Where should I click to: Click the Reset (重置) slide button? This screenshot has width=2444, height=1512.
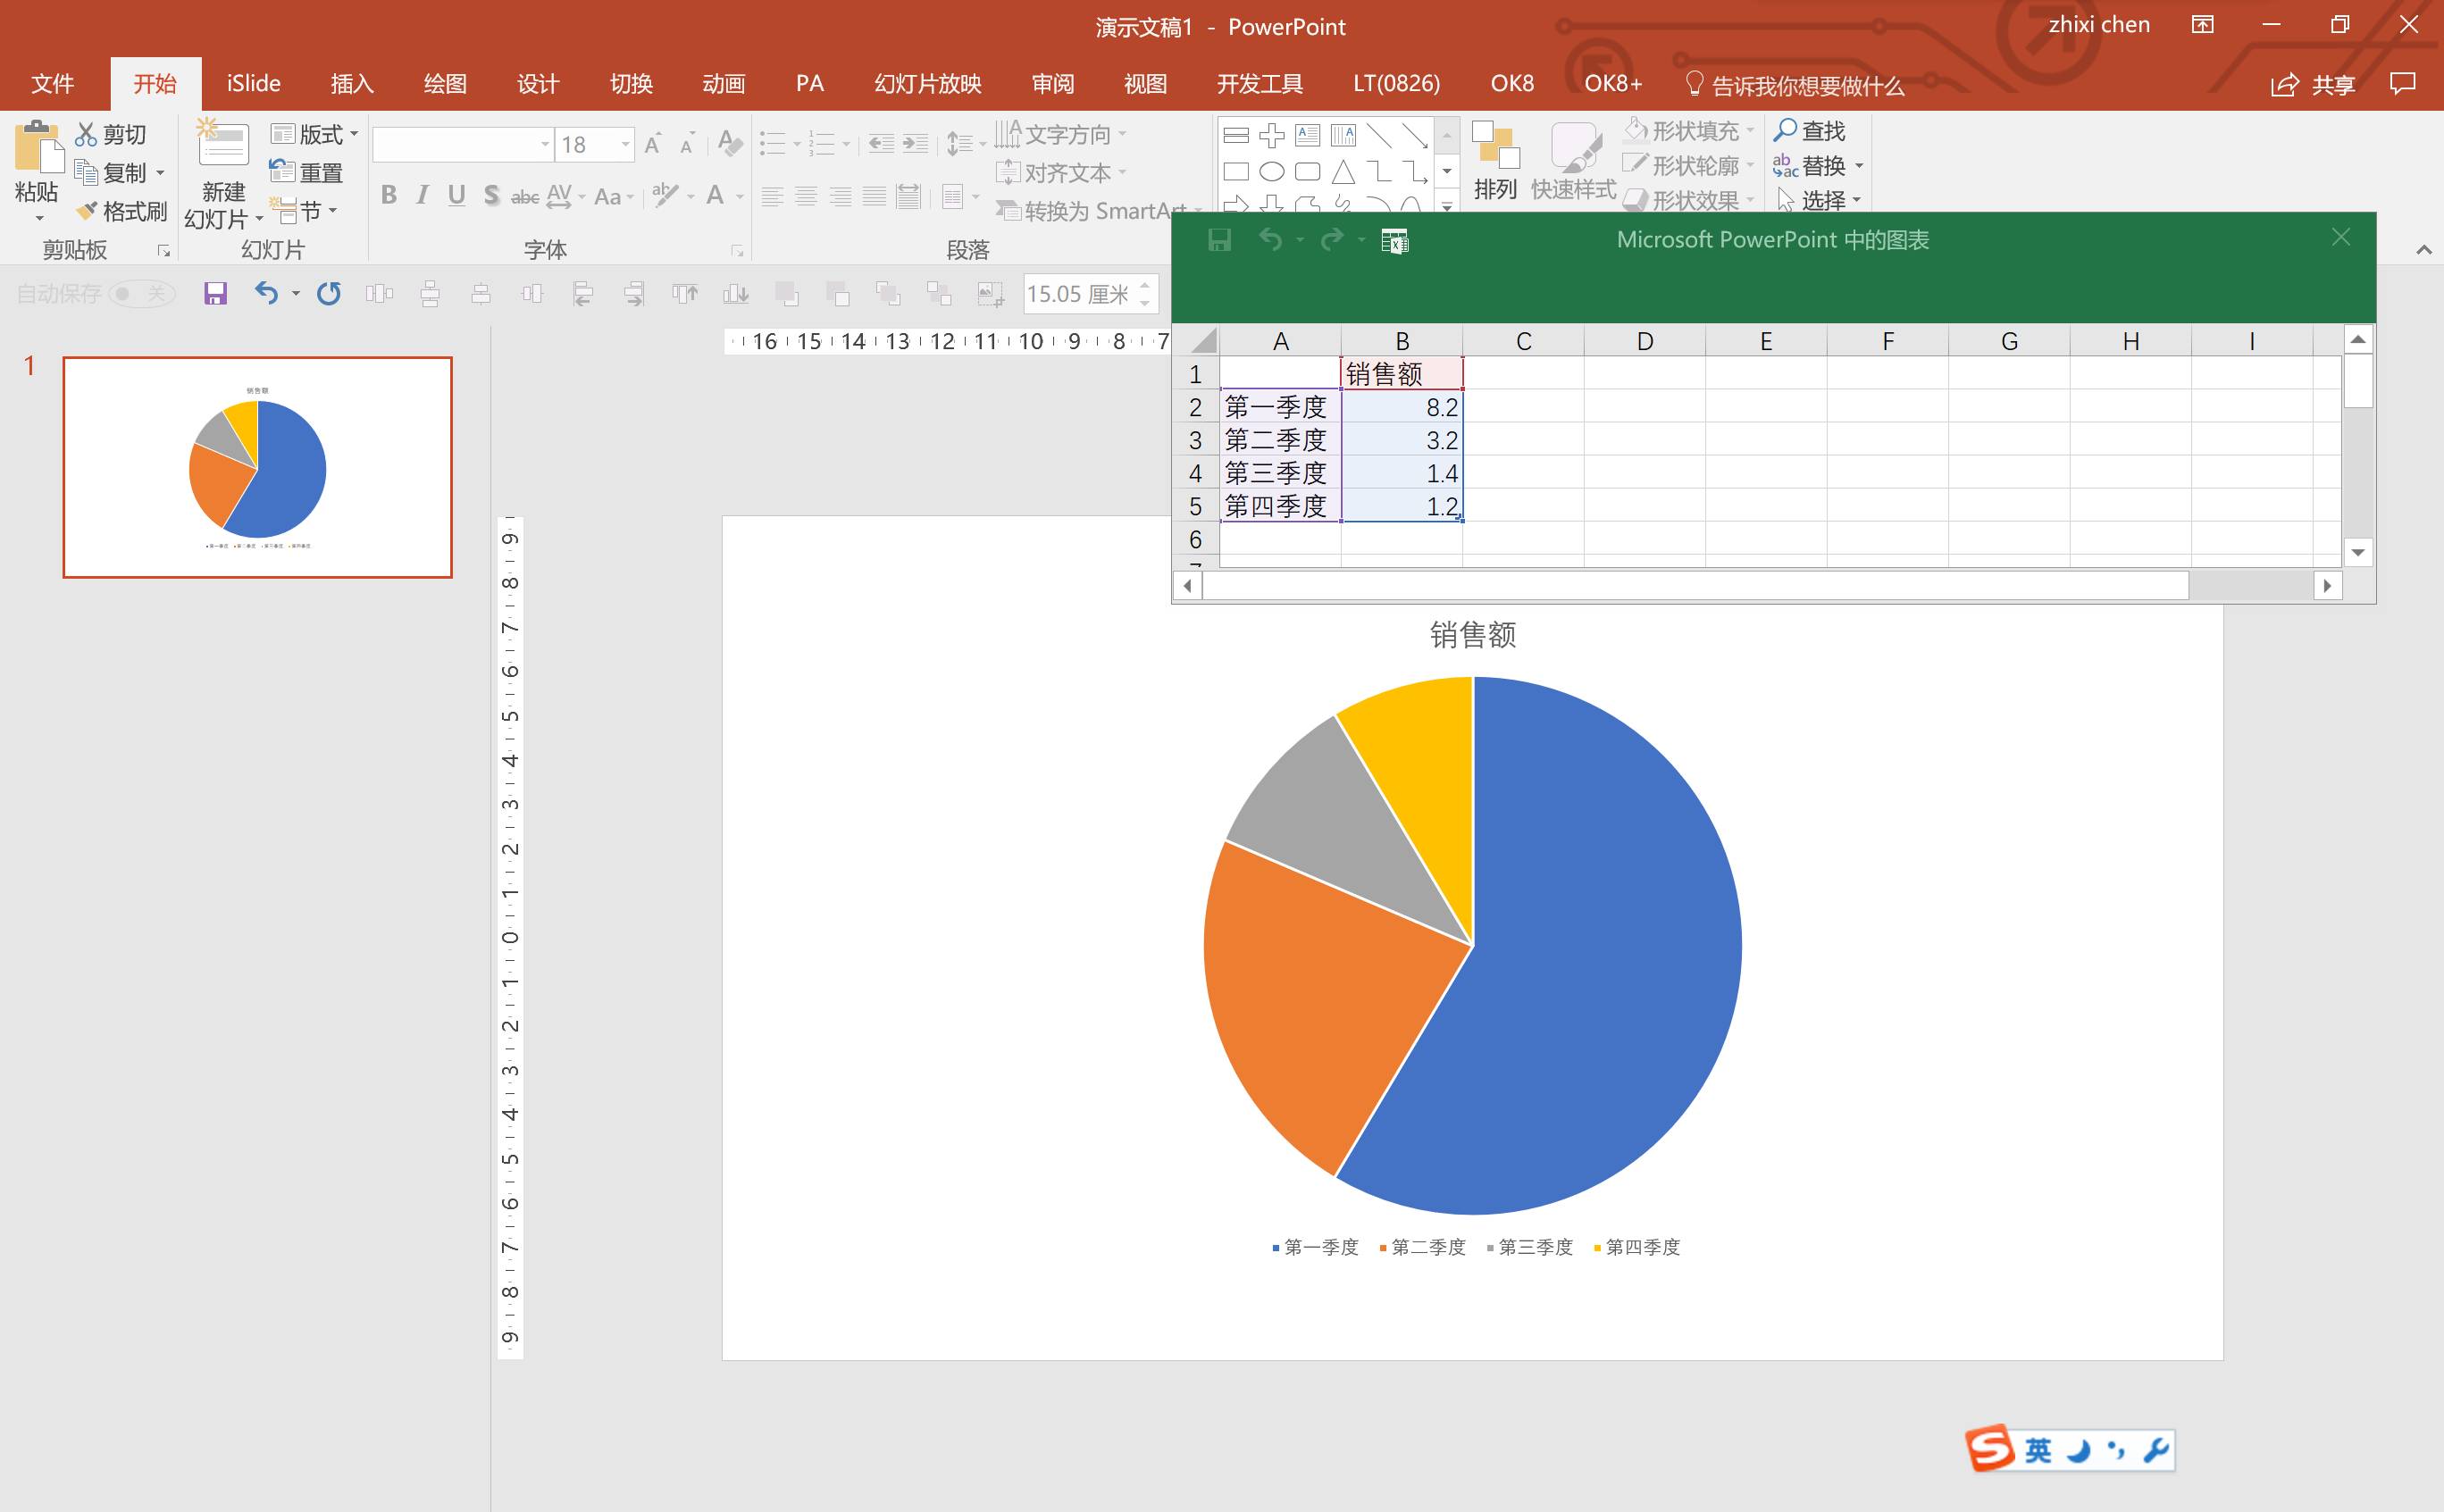coord(307,172)
